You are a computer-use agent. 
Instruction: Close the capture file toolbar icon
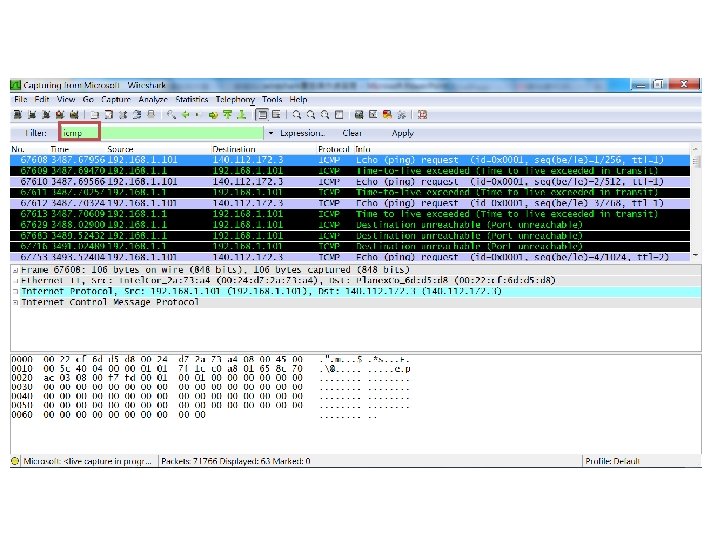[x=123, y=115]
